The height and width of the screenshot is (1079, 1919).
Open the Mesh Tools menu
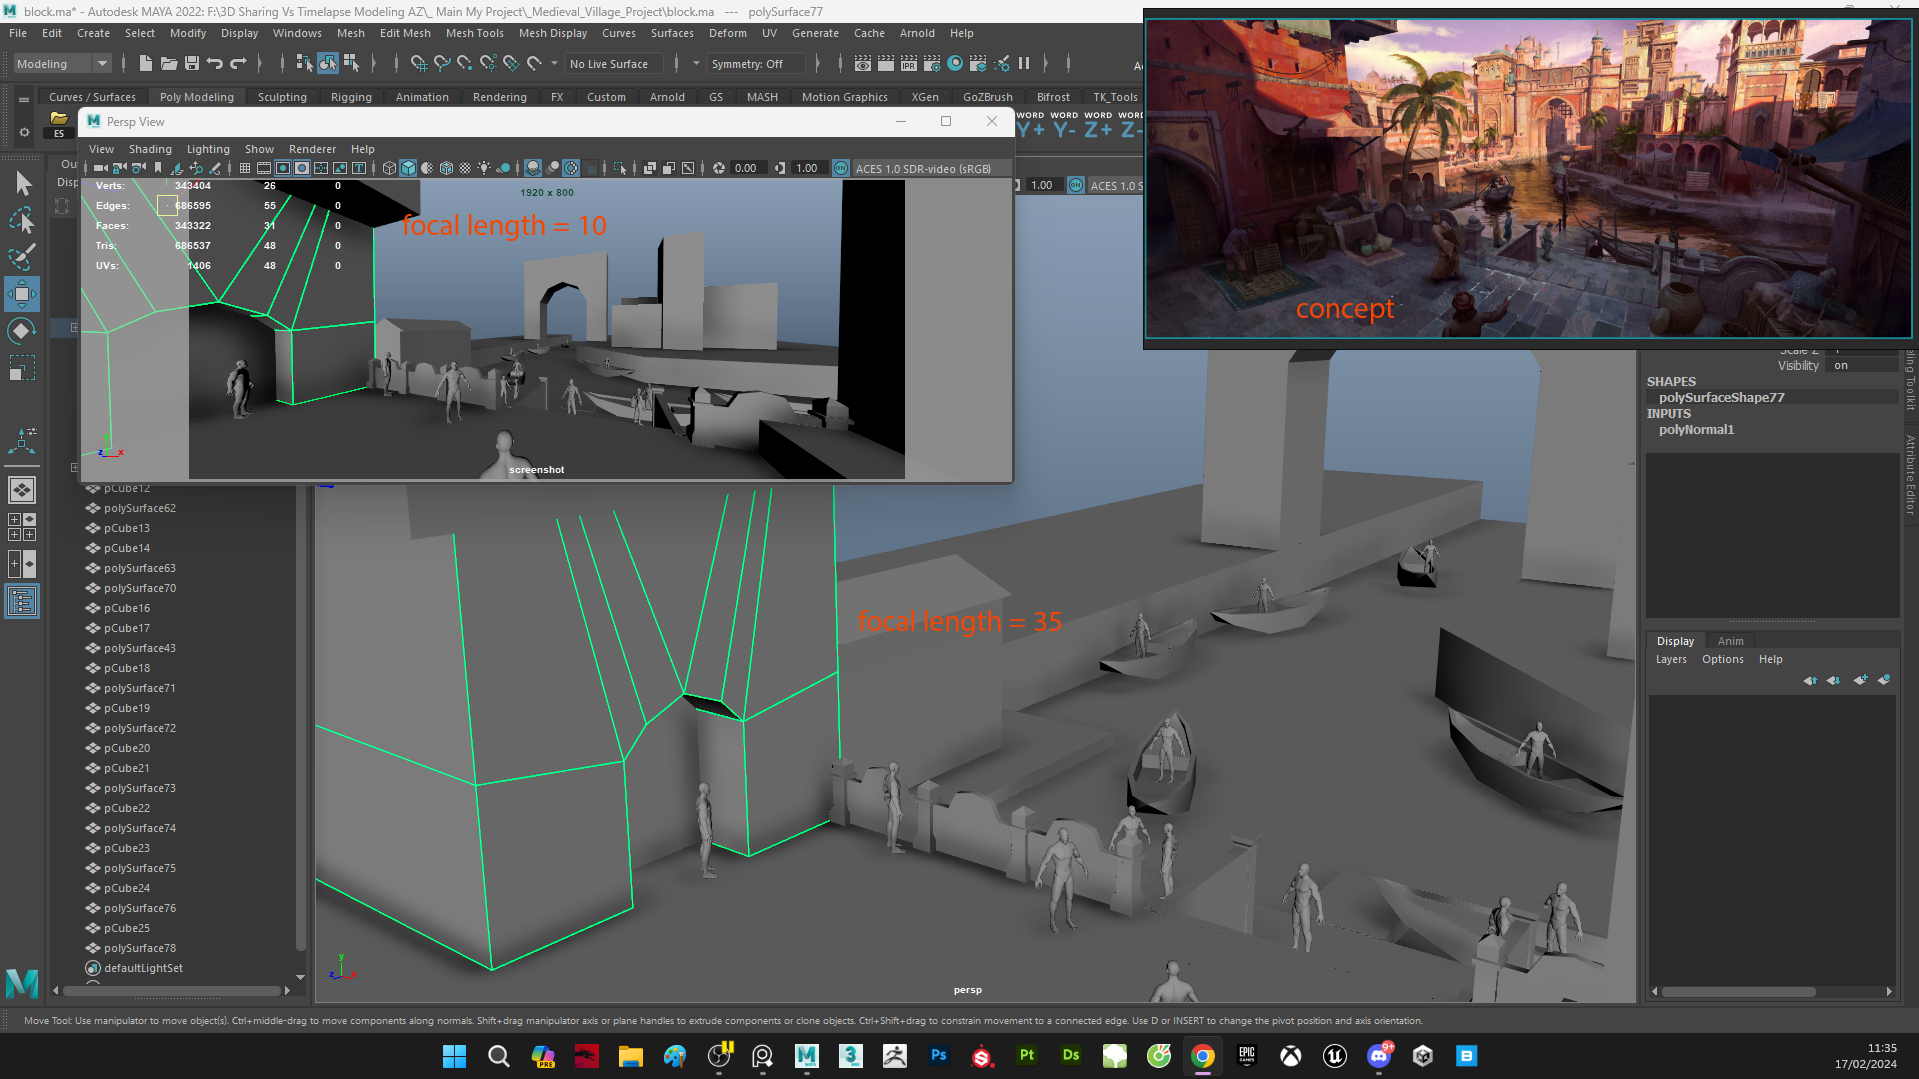click(x=475, y=33)
